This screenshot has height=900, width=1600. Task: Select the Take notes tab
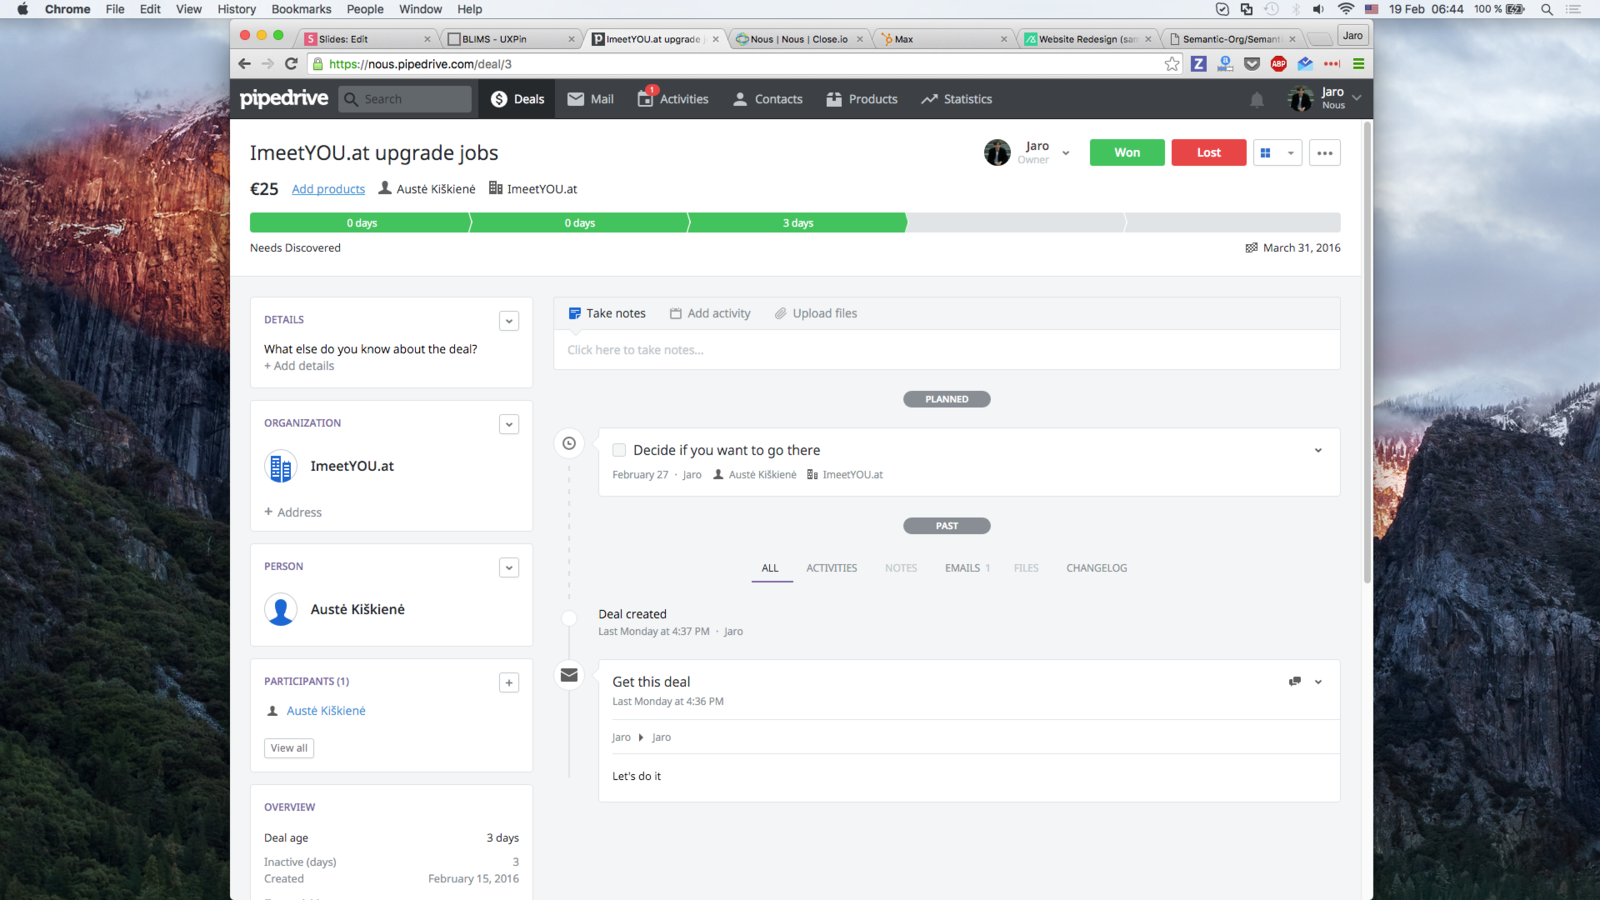607,313
